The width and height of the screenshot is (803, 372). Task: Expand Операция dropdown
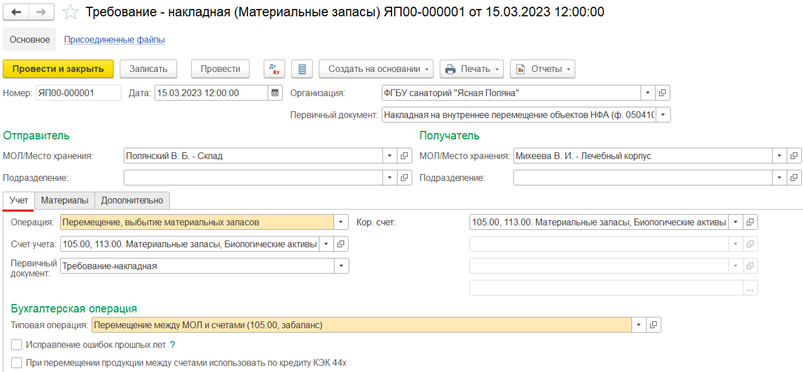(341, 222)
